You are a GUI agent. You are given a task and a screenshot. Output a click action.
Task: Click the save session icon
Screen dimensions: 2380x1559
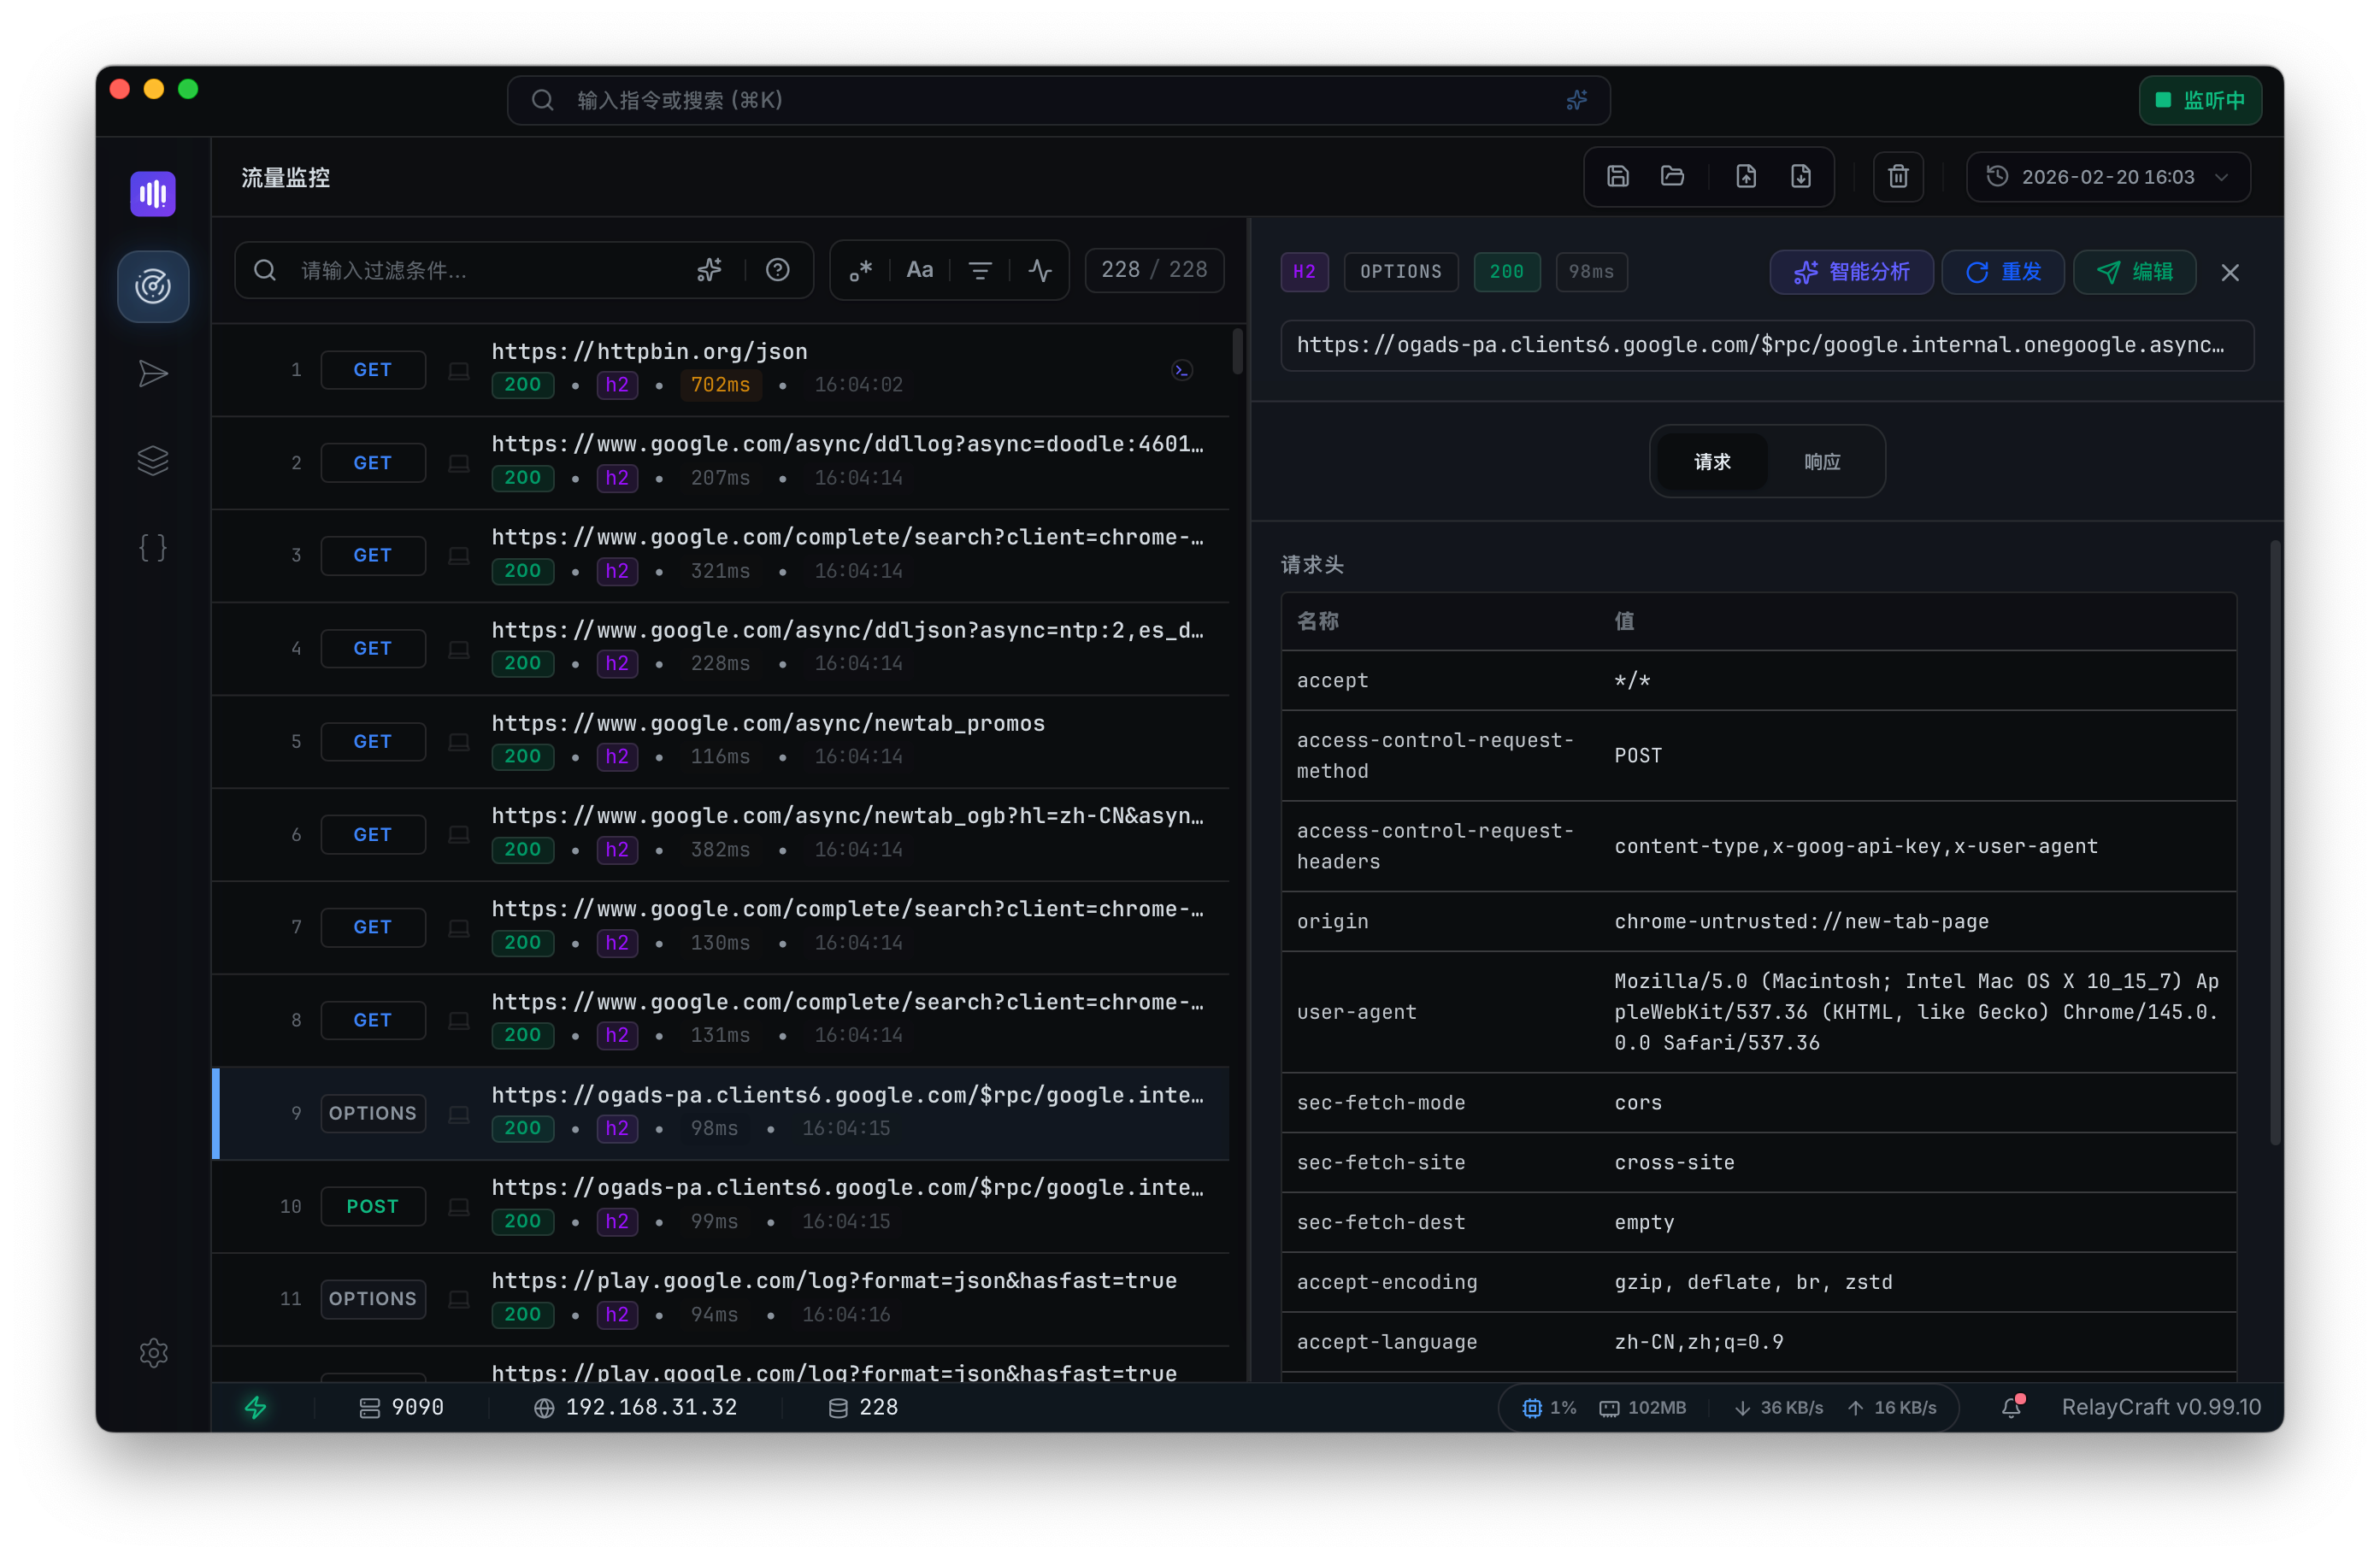[x=1617, y=177]
